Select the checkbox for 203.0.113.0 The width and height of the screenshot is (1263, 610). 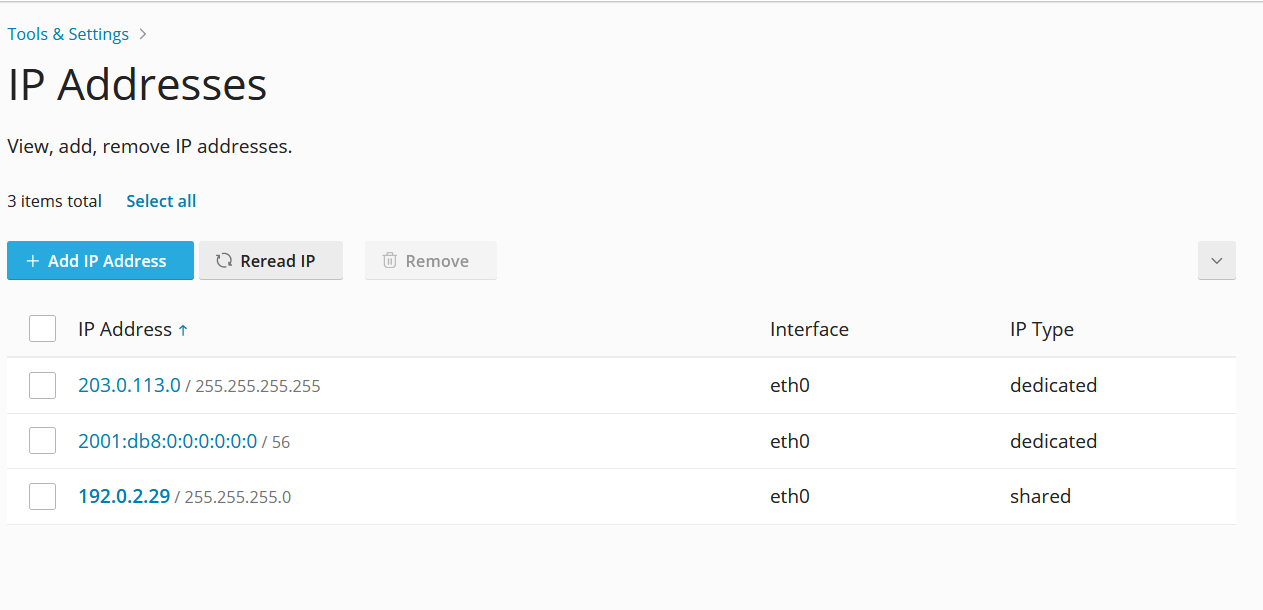click(42, 384)
